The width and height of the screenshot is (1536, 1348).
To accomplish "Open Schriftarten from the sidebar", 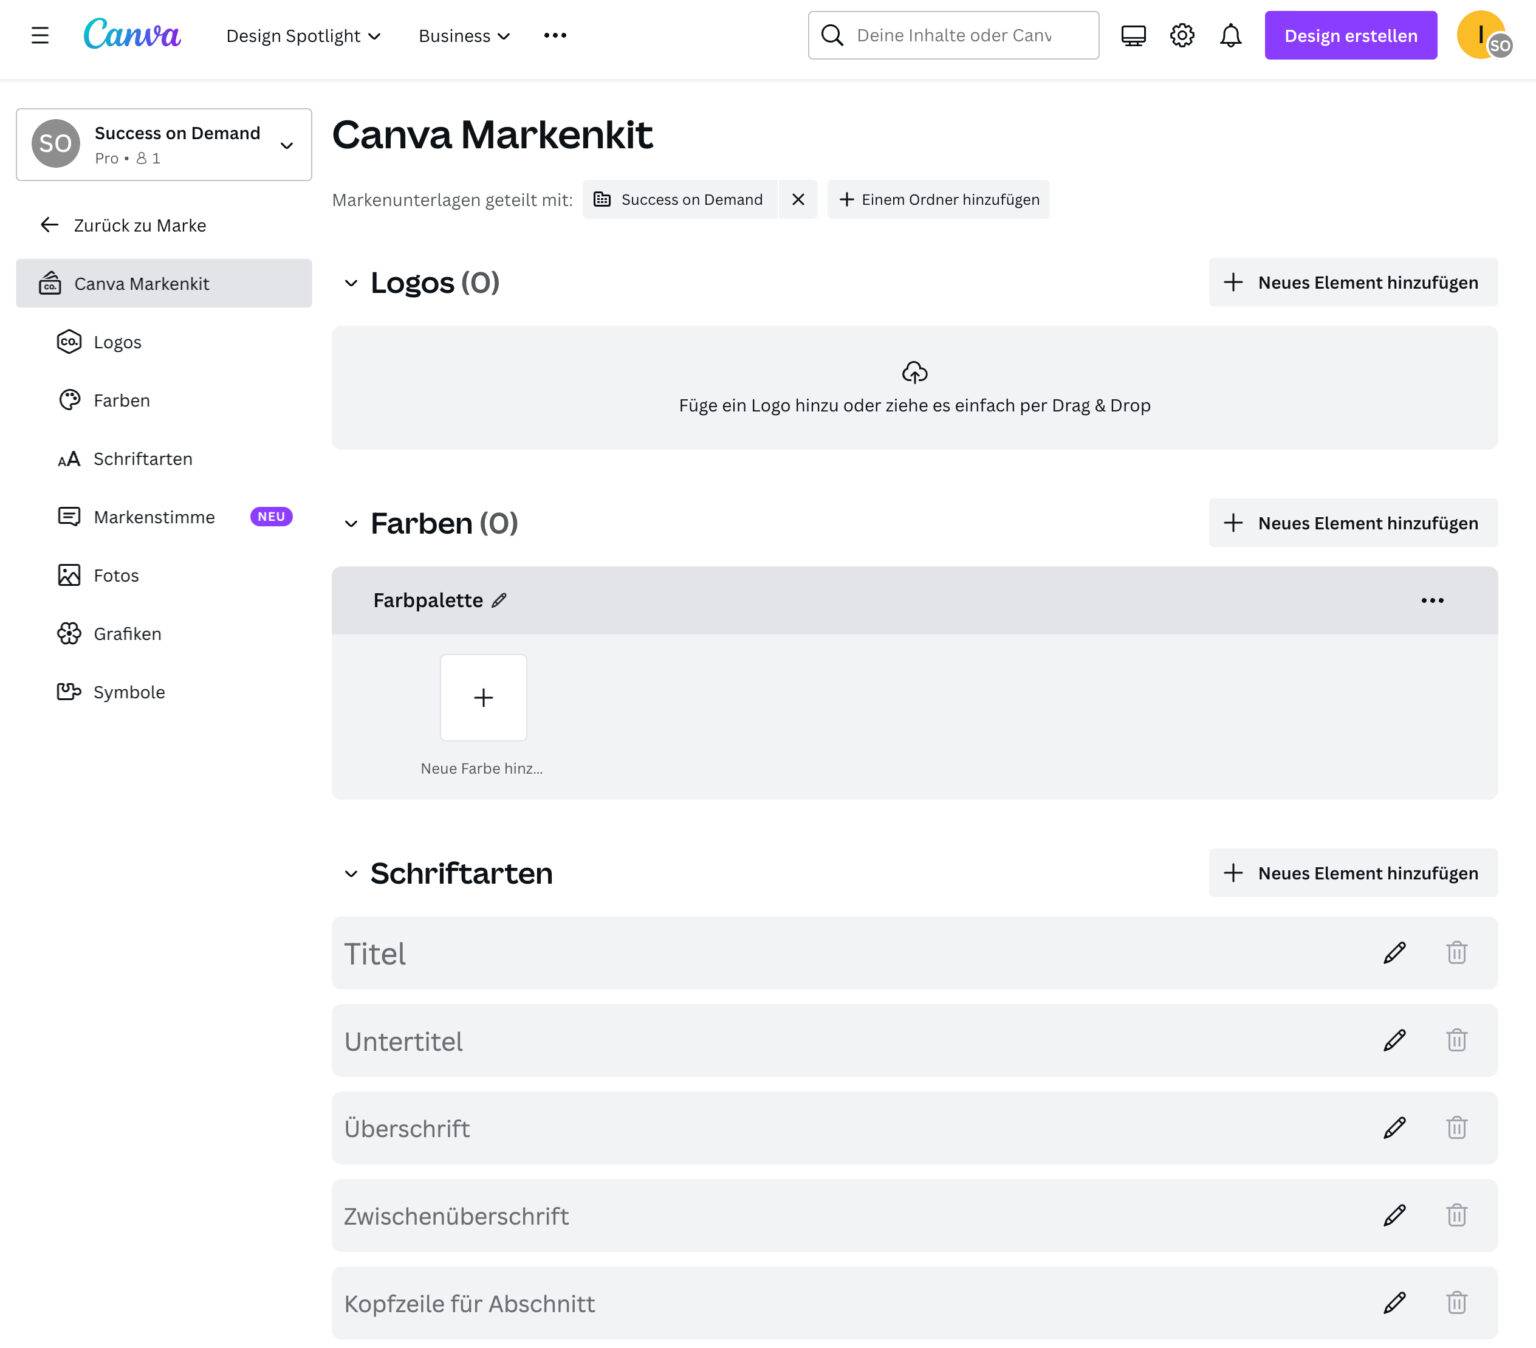I will click(143, 459).
